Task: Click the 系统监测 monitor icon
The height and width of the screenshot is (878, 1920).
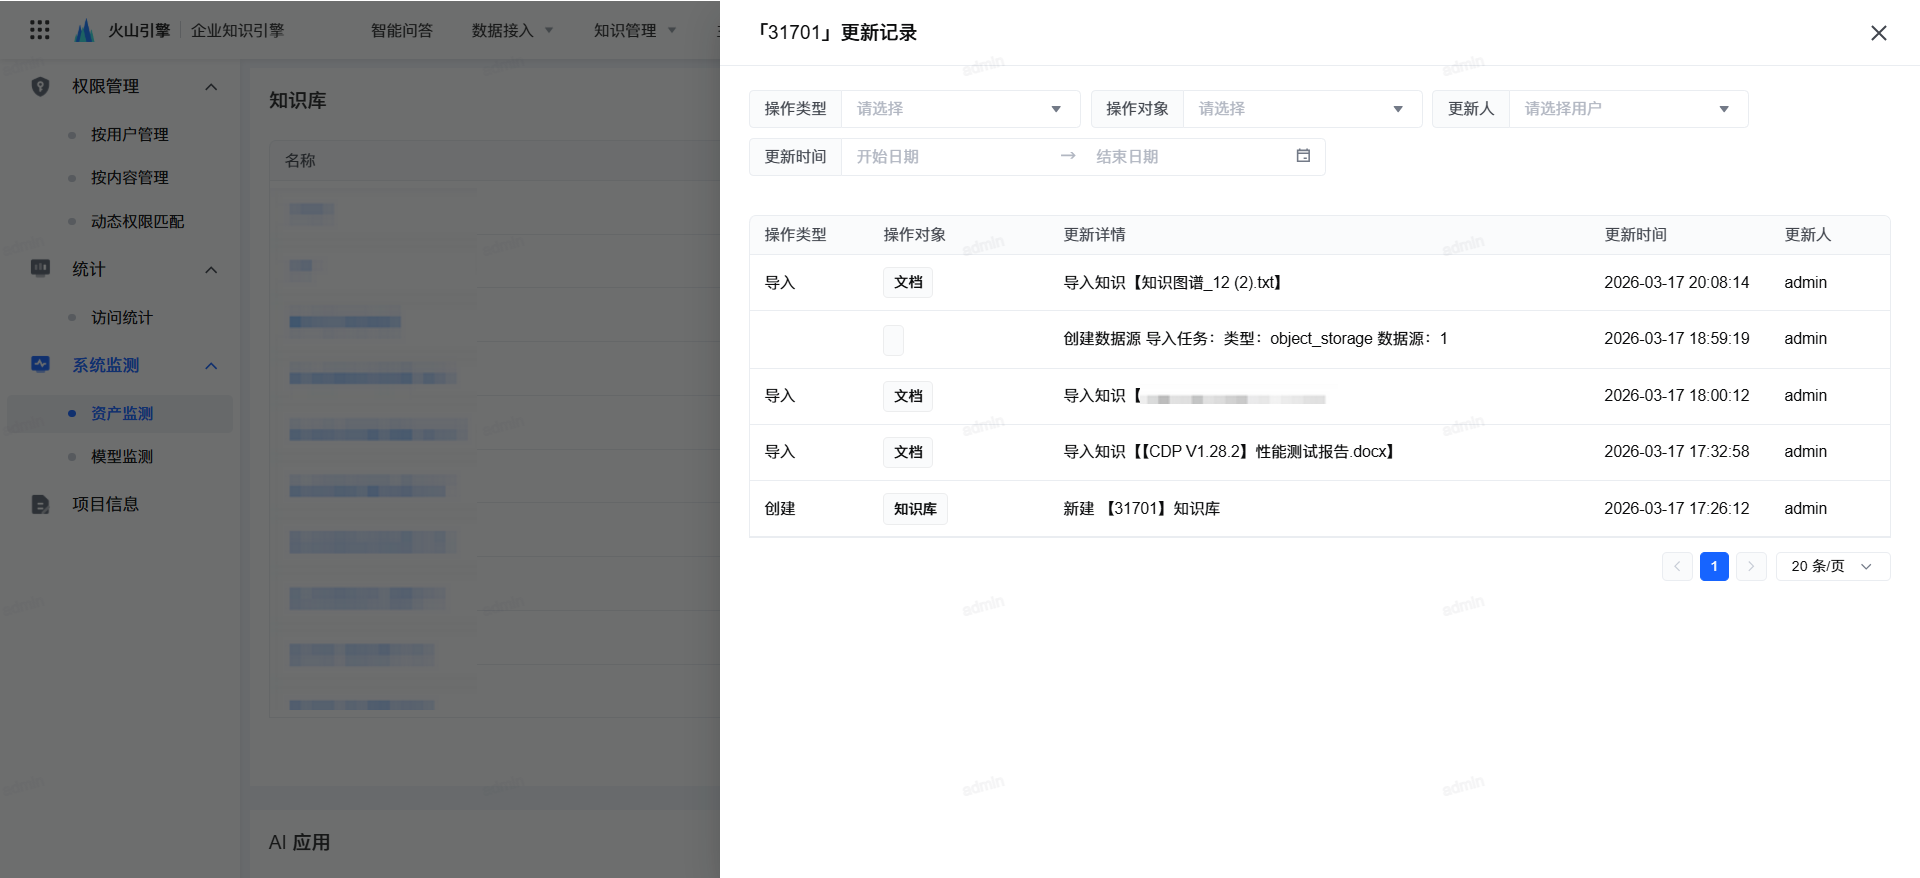Action: pyautogui.click(x=40, y=365)
